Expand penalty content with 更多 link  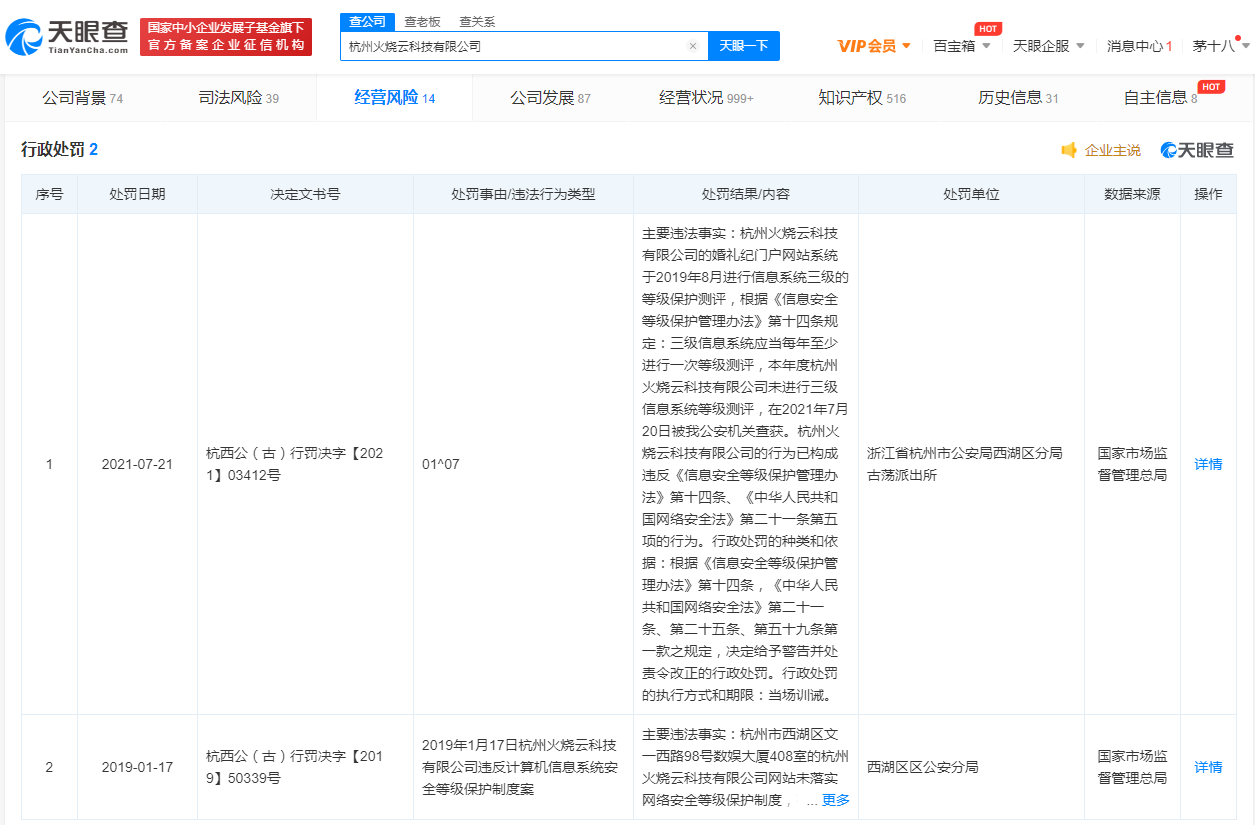pos(835,800)
